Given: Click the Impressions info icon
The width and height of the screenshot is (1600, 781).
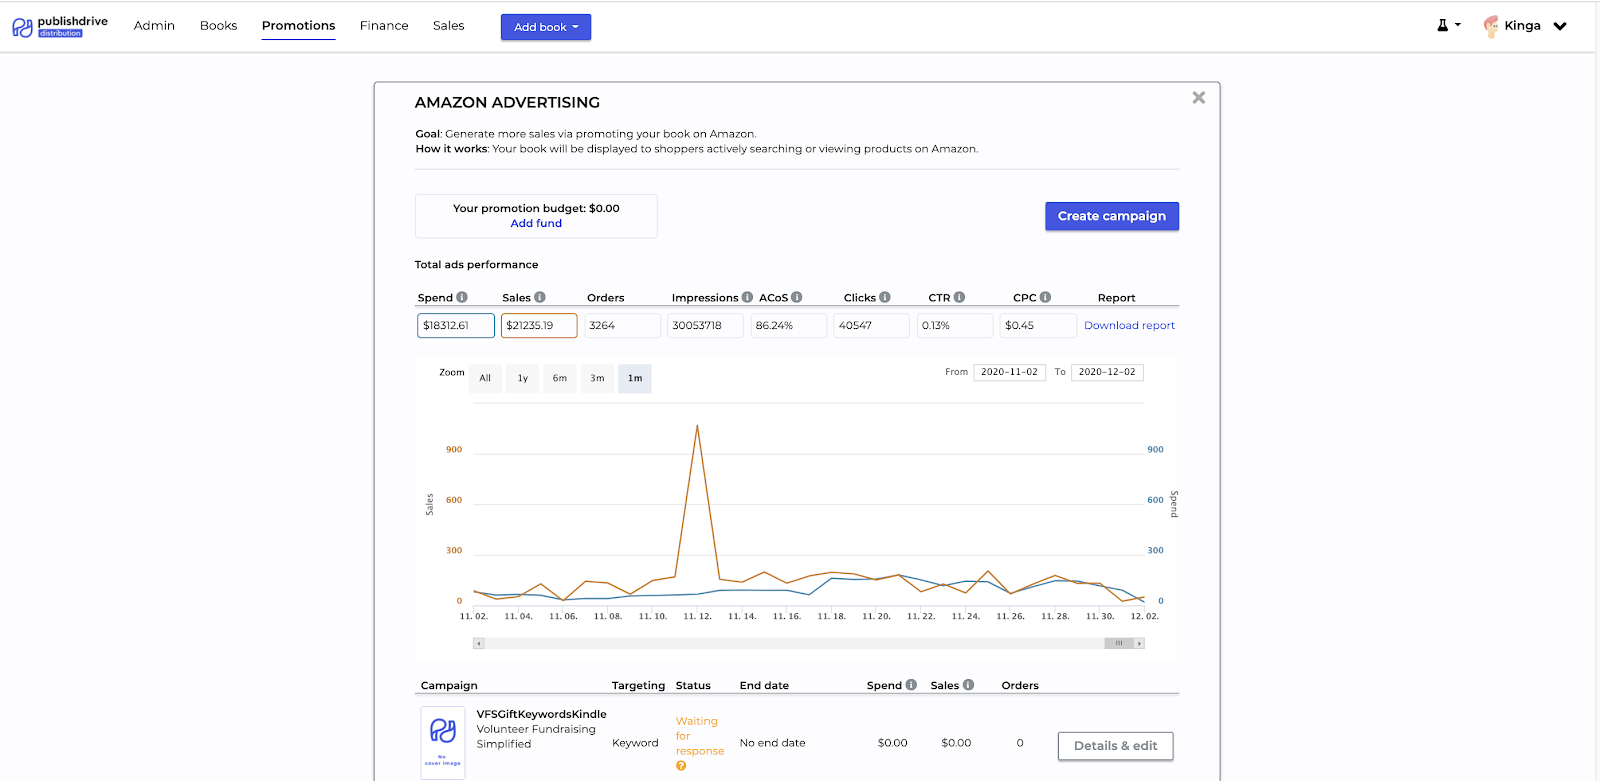Looking at the screenshot, I should (x=747, y=297).
